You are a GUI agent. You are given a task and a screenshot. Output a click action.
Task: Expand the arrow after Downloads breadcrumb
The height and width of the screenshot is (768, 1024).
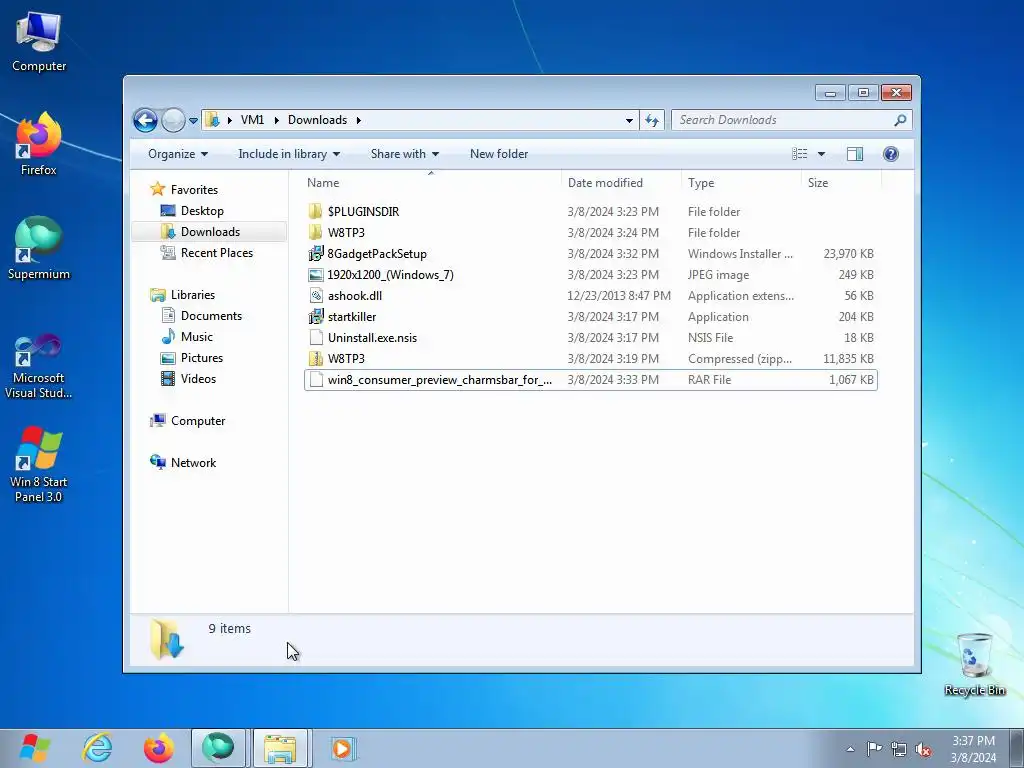[x=359, y=120]
